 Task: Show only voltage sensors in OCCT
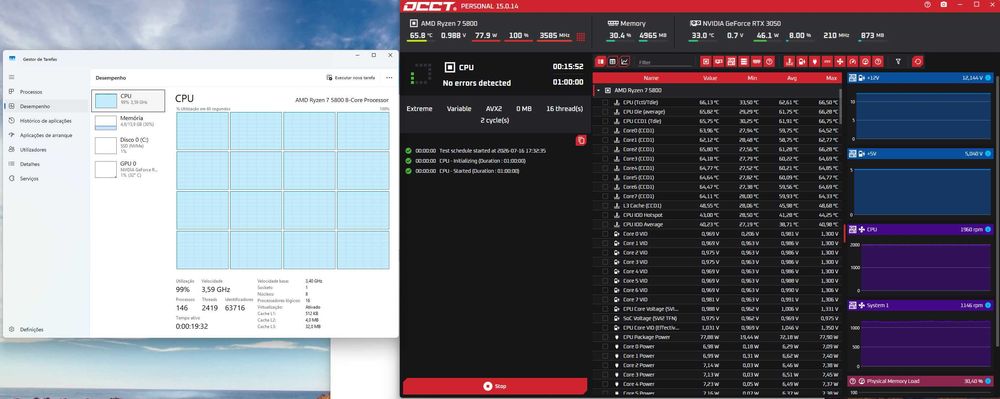pyautogui.click(x=802, y=61)
